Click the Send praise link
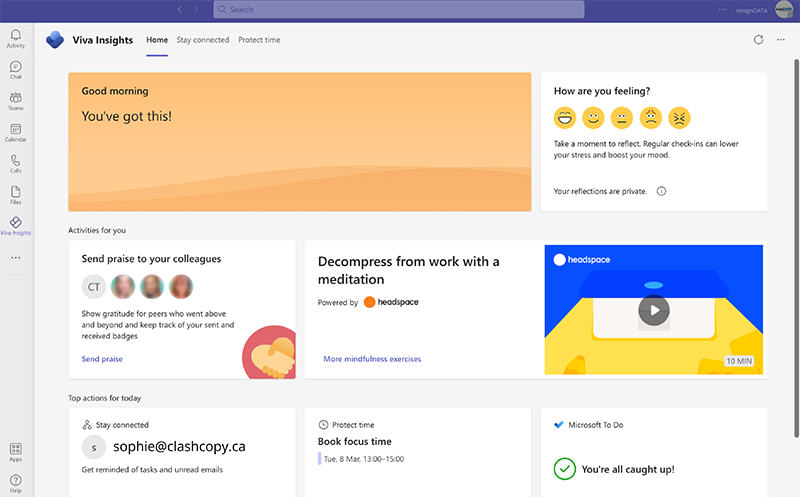The height and width of the screenshot is (497, 800). pyautogui.click(x=102, y=359)
